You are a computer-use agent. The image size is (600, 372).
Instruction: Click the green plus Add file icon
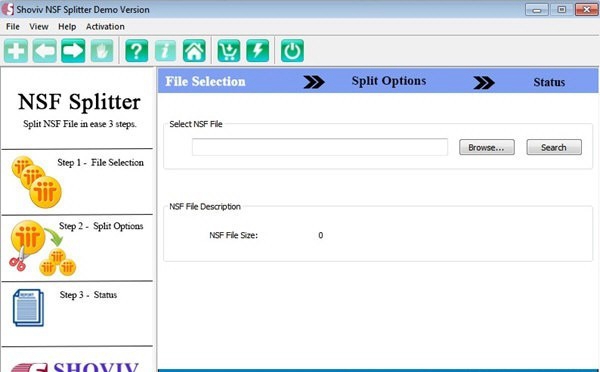(x=16, y=51)
